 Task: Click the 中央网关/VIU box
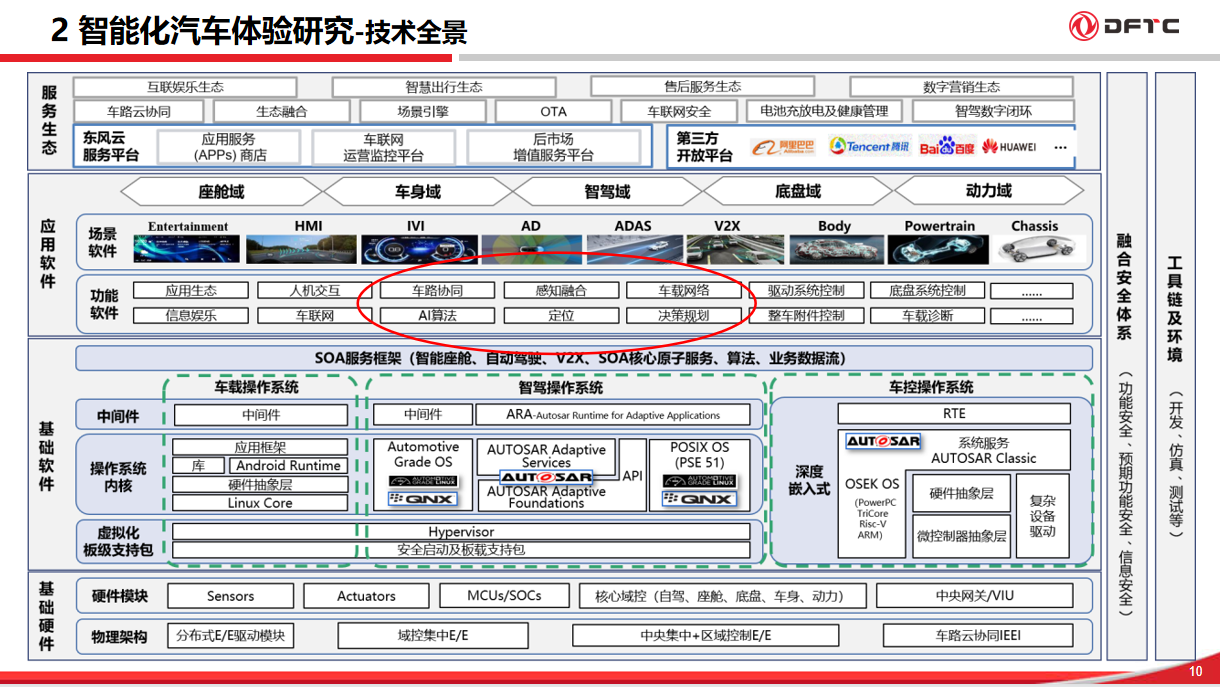[x=974, y=596]
